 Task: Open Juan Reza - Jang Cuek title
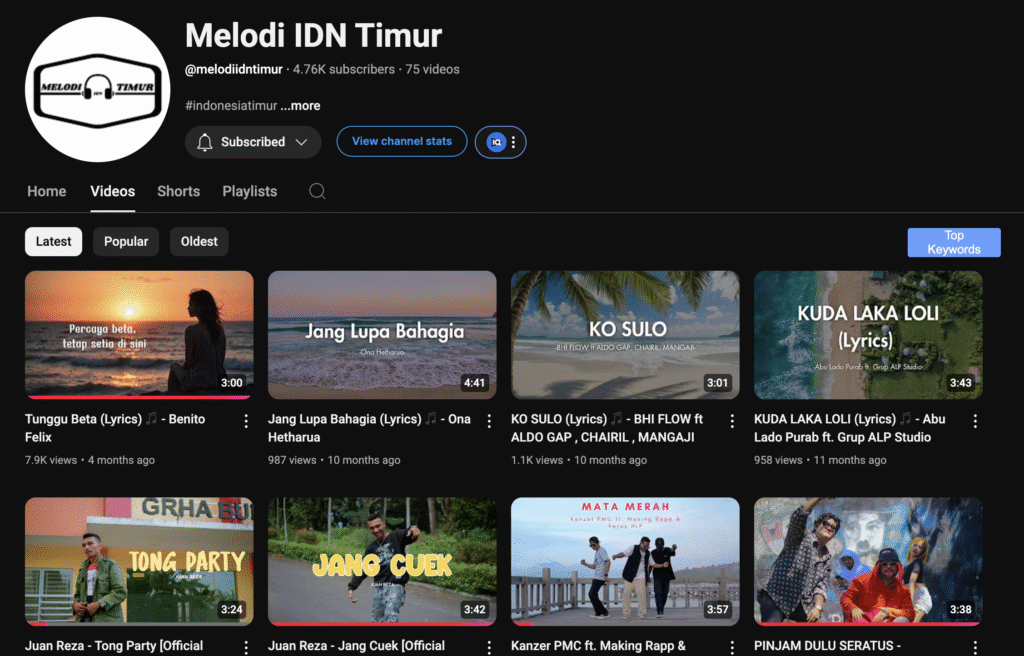point(357,646)
